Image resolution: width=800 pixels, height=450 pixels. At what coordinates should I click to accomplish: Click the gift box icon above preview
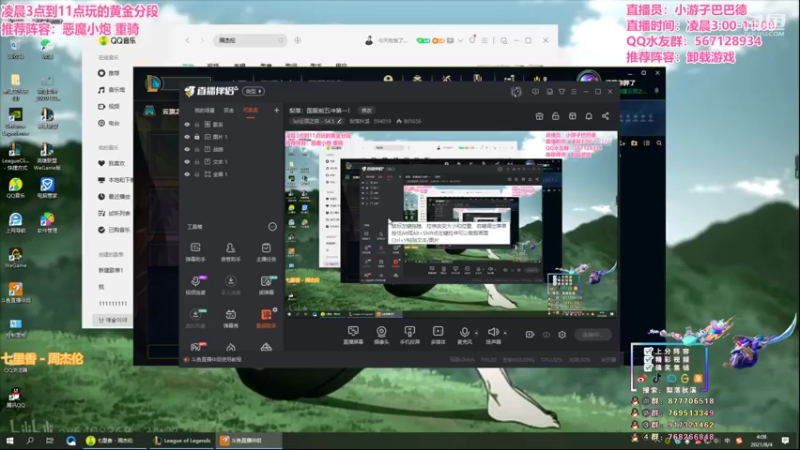click(539, 116)
